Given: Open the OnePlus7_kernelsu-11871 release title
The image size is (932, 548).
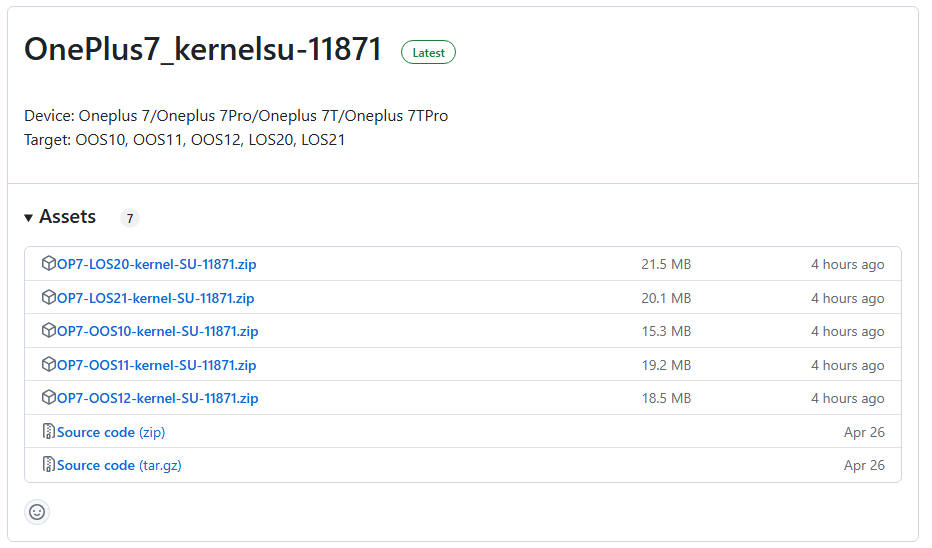Looking at the screenshot, I should pyautogui.click(x=203, y=49).
